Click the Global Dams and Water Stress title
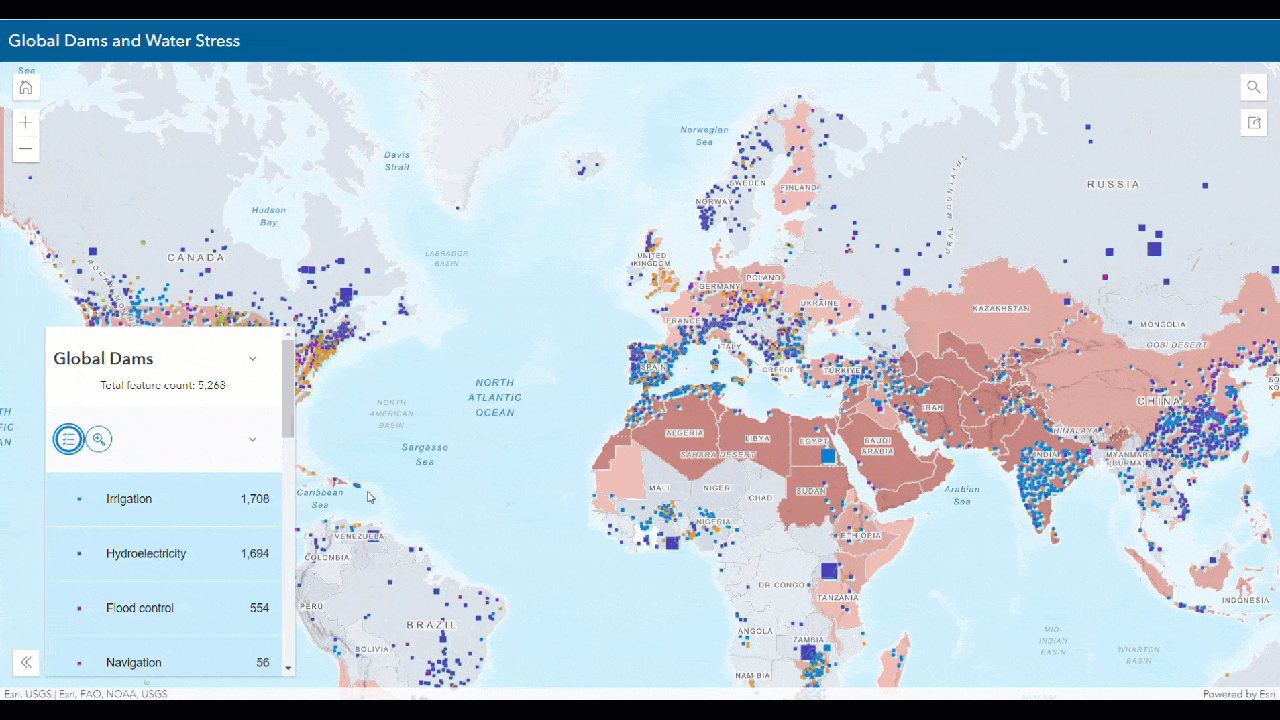Image resolution: width=1280 pixels, height=720 pixels. 124,41
